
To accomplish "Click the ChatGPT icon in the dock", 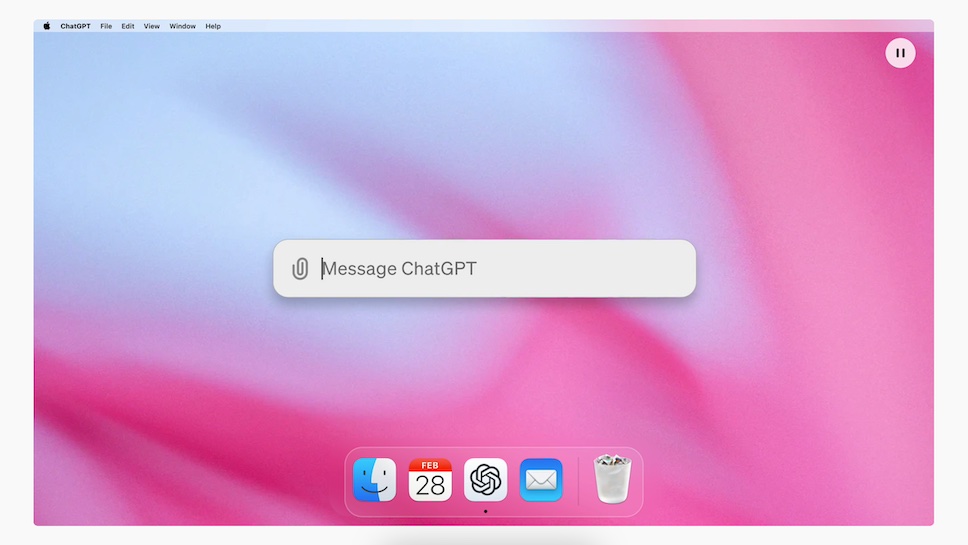I will pos(486,481).
